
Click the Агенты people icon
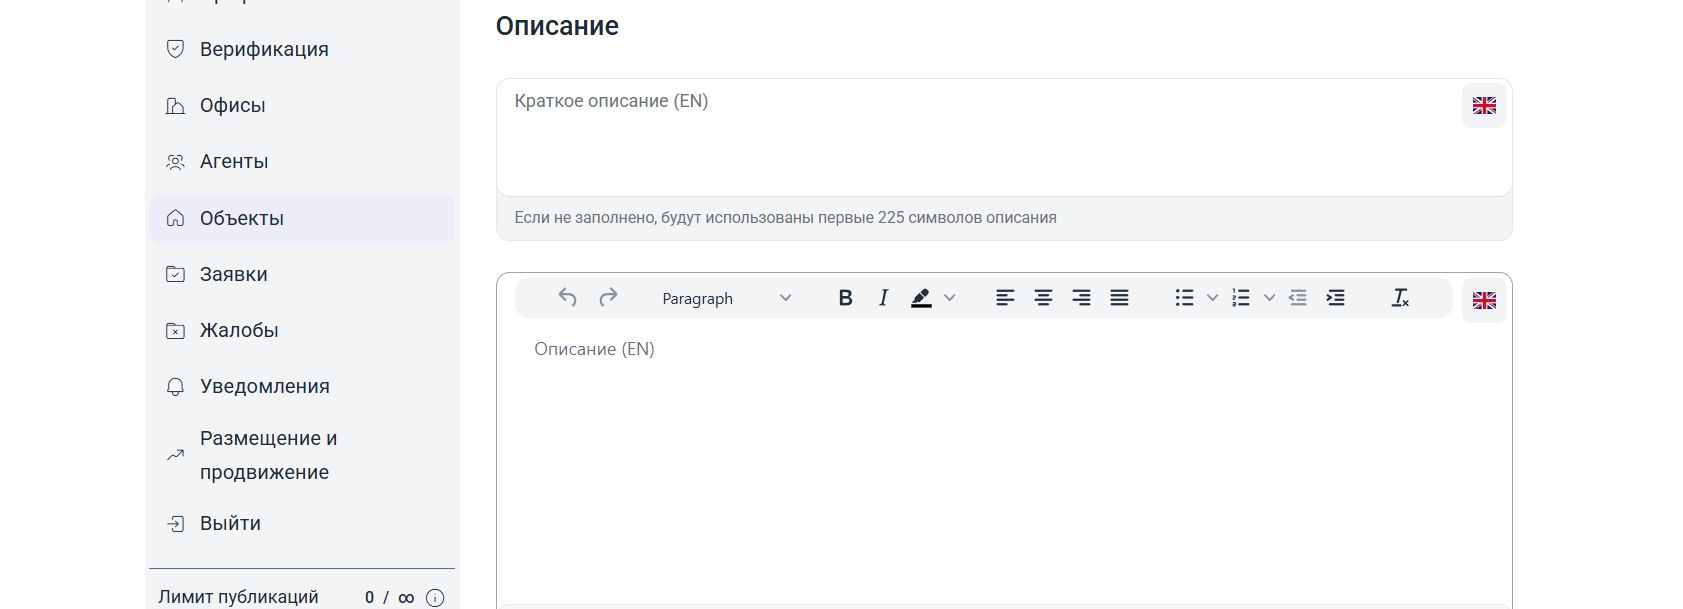[175, 161]
